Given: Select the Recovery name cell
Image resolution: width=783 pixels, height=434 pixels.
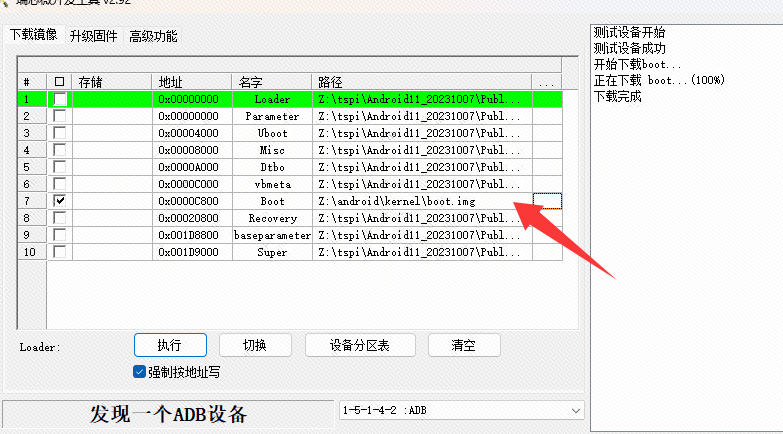Looking at the screenshot, I should click(x=272, y=218).
